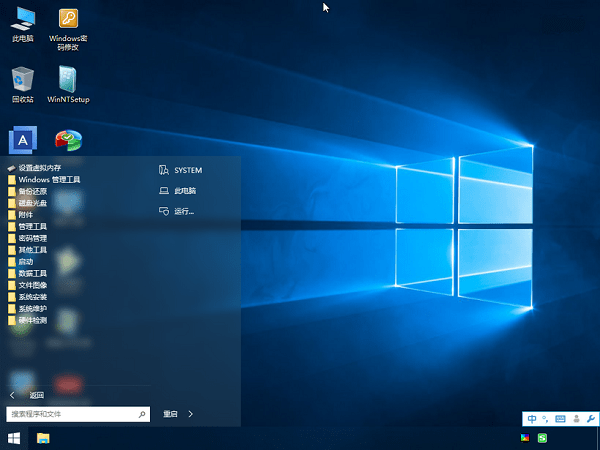Open 设置虚拟内存 from the start menu
The width and height of the screenshot is (600, 450).
(x=34, y=168)
